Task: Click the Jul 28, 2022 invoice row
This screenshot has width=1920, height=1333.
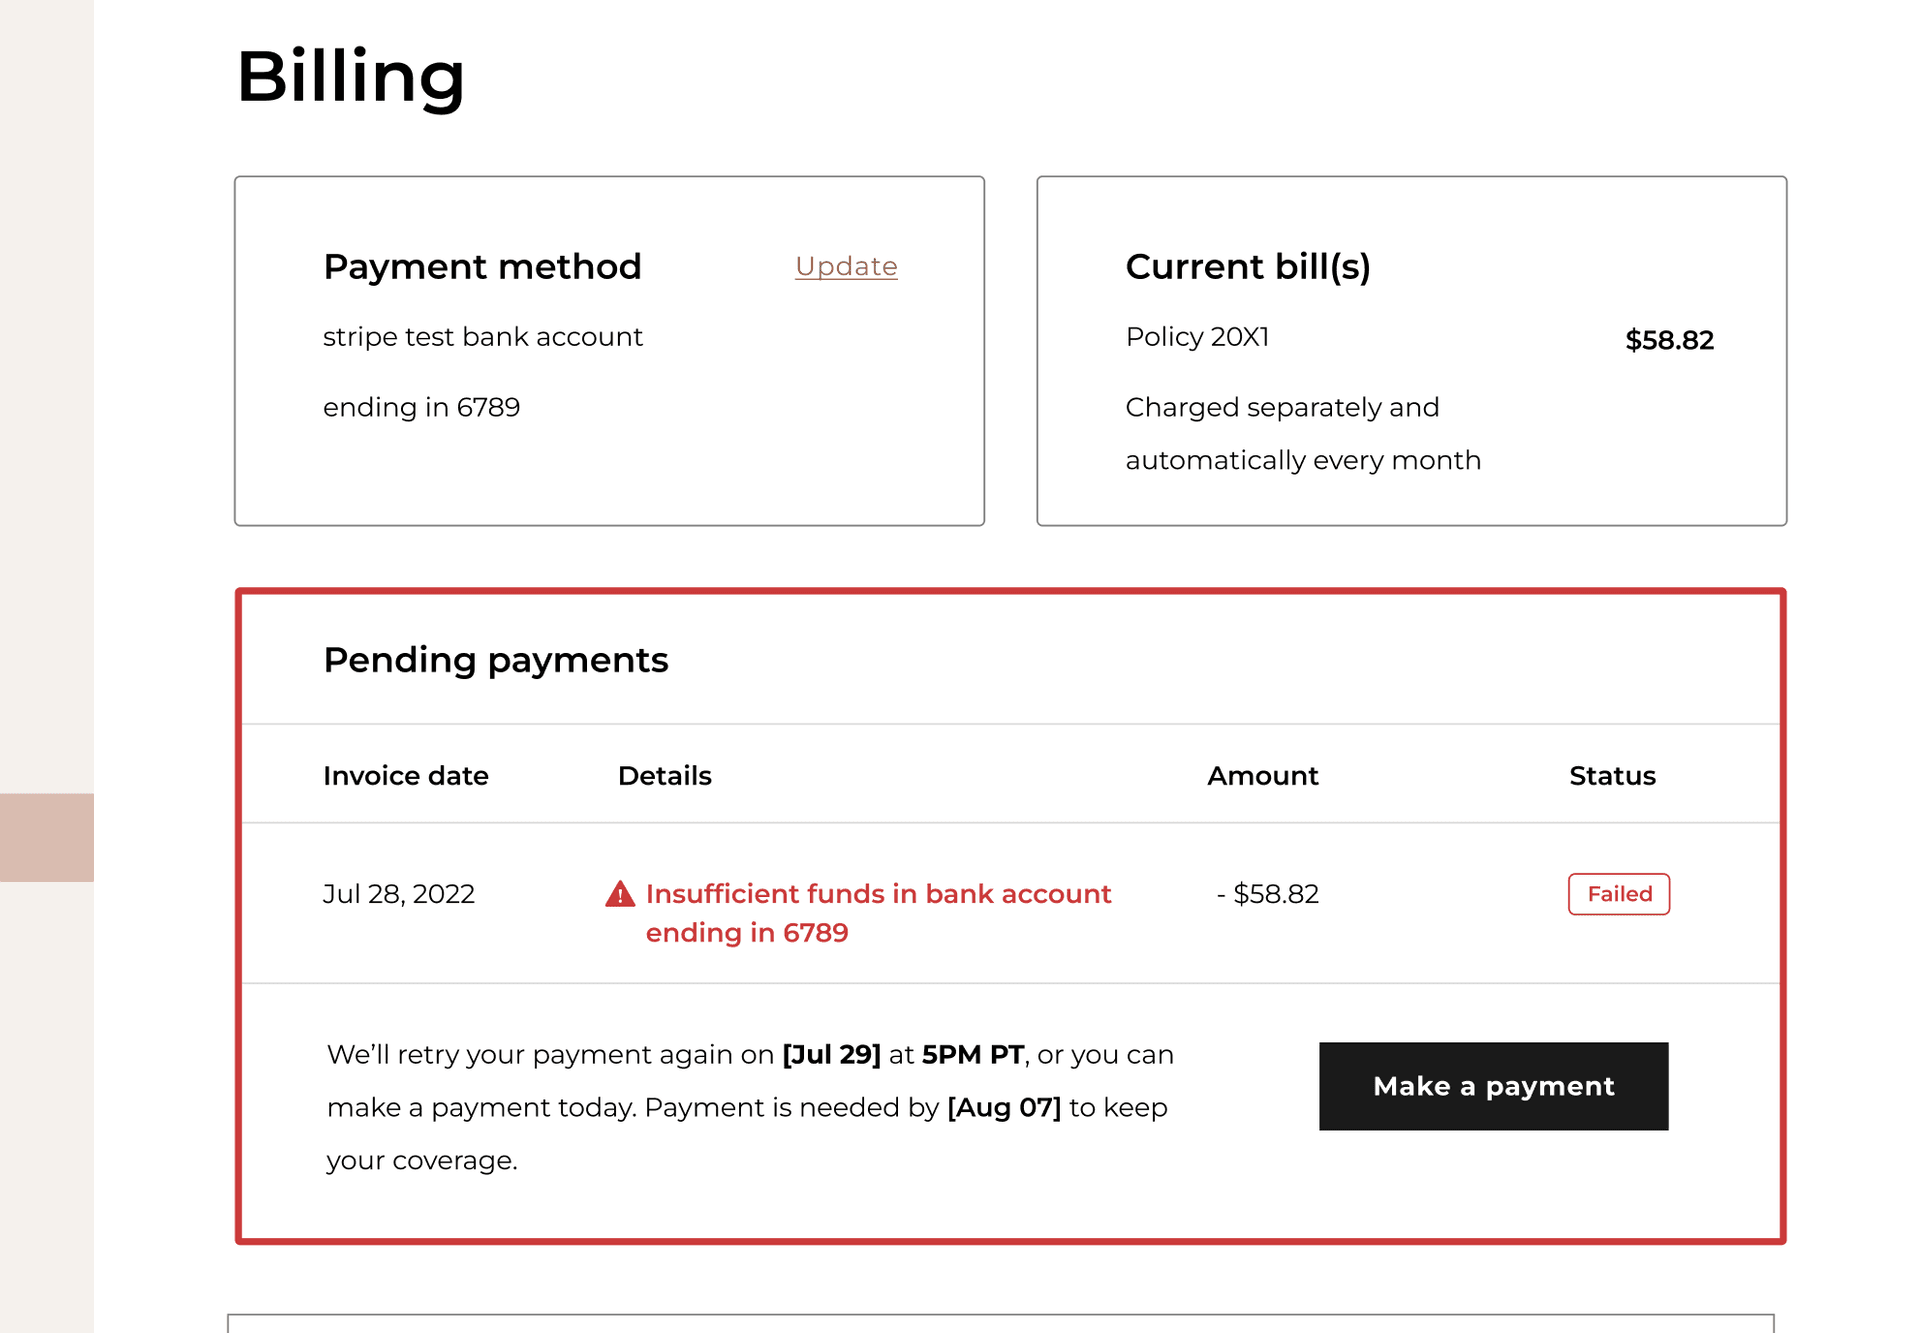Action: (399, 893)
